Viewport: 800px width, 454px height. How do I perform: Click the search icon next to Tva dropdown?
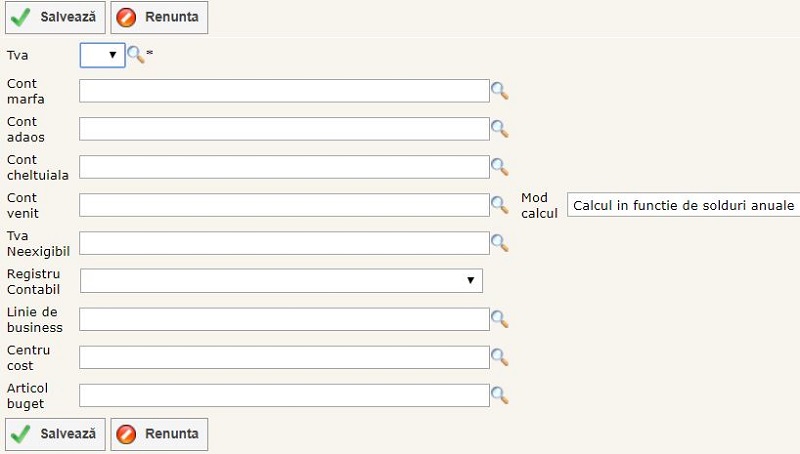click(x=135, y=55)
